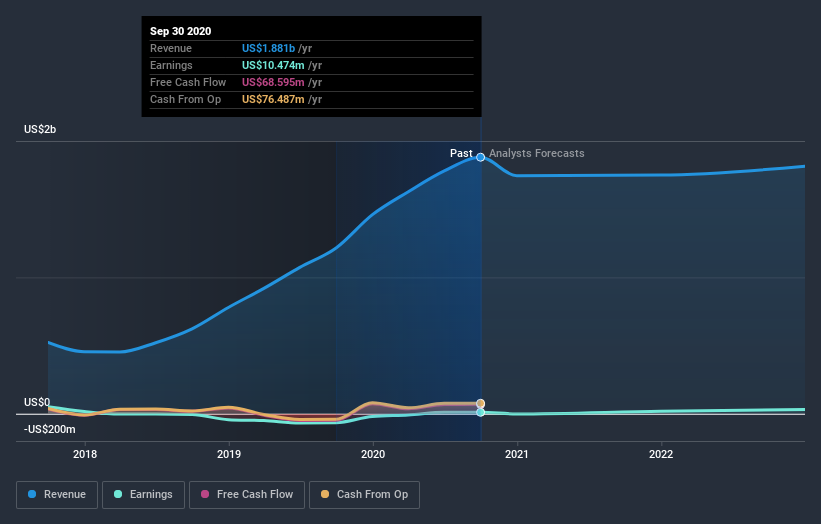
Task: Click the -US$200m y-axis label
Action: pyautogui.click(x=49, y=429)
